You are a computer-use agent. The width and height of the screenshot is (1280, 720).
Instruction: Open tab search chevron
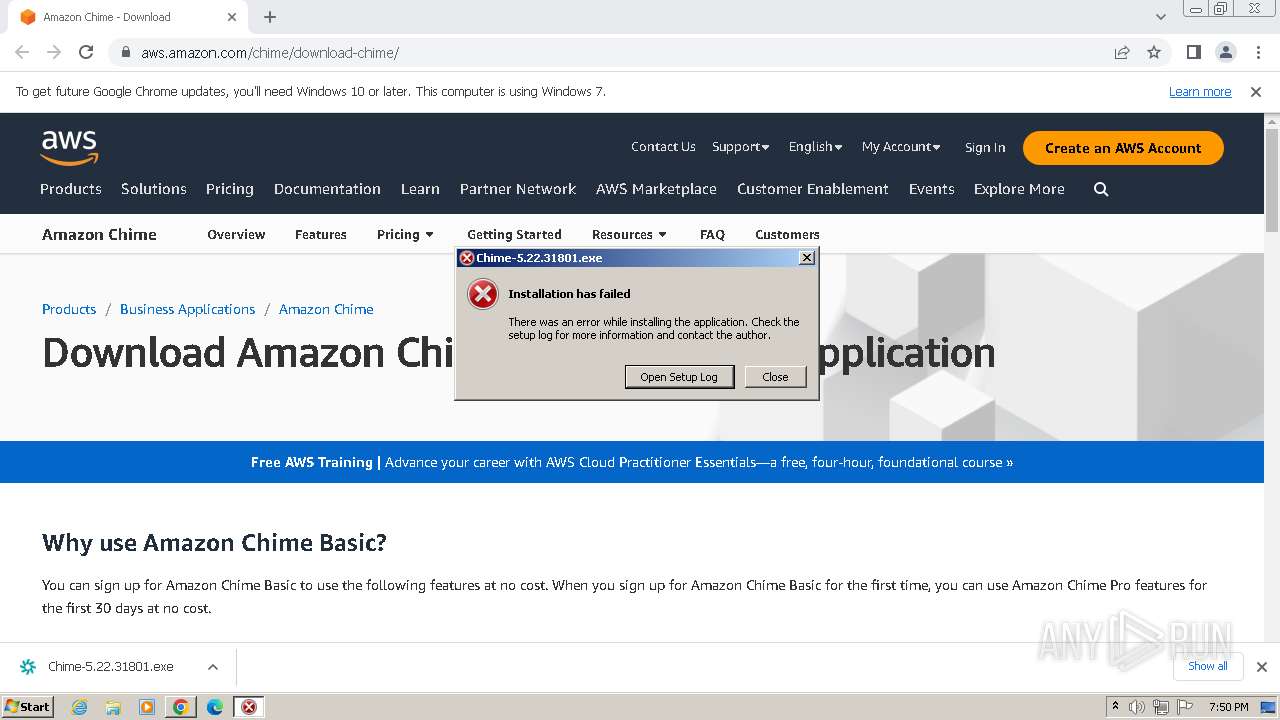click(x=1160, y=17)
